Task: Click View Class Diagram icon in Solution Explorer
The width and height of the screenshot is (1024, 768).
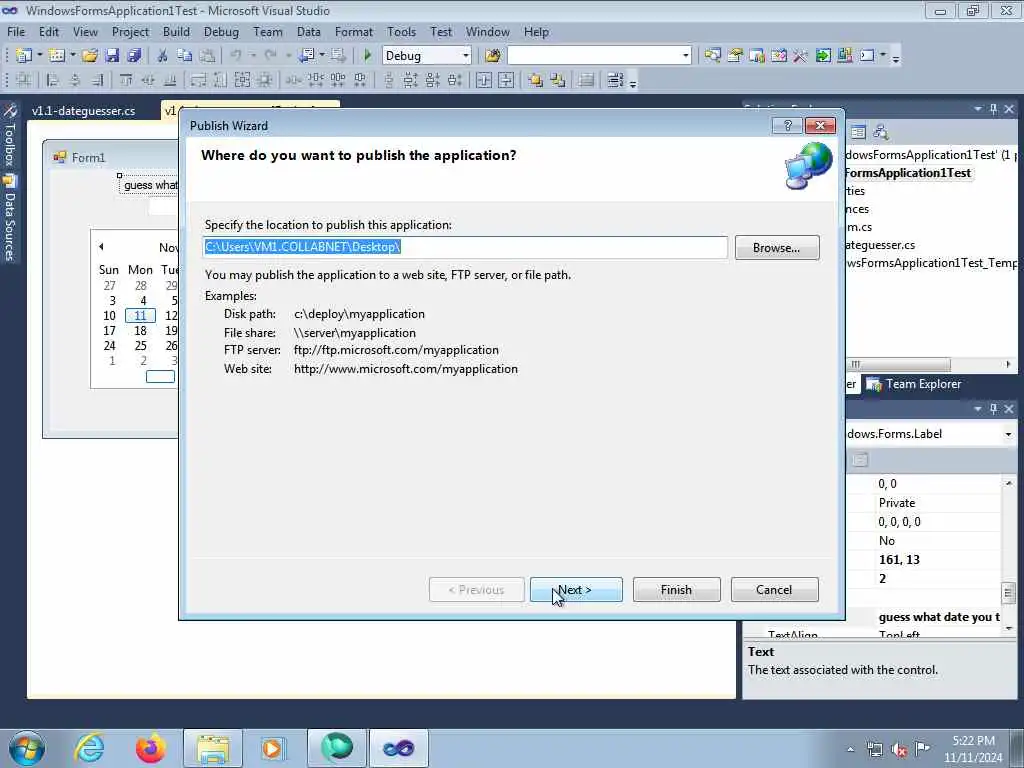Action: (880, 132)
